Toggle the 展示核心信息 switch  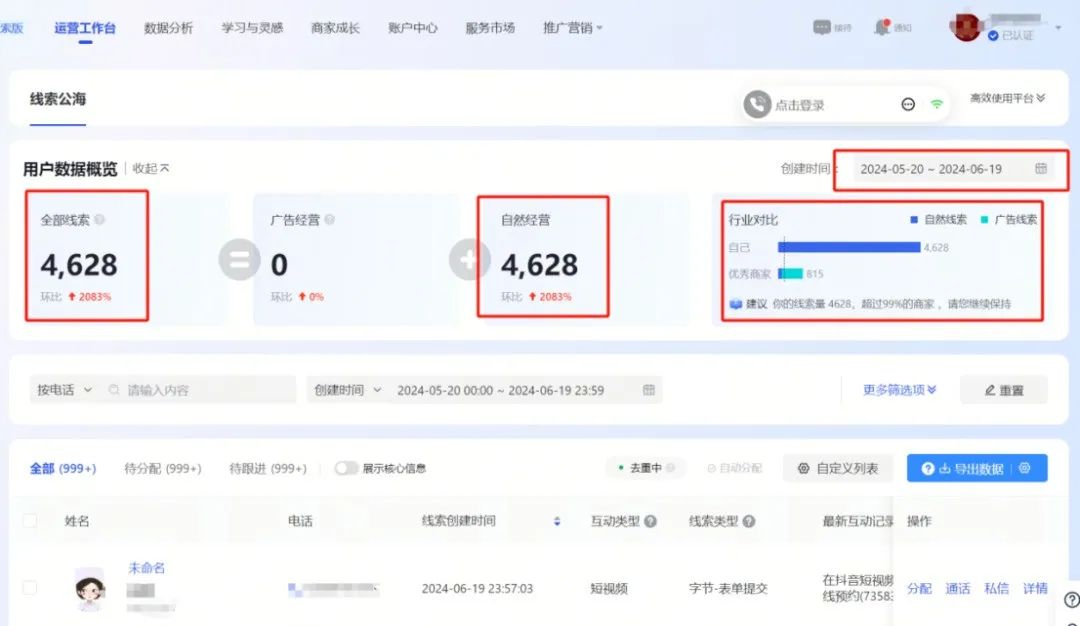[x=347, y=468]
